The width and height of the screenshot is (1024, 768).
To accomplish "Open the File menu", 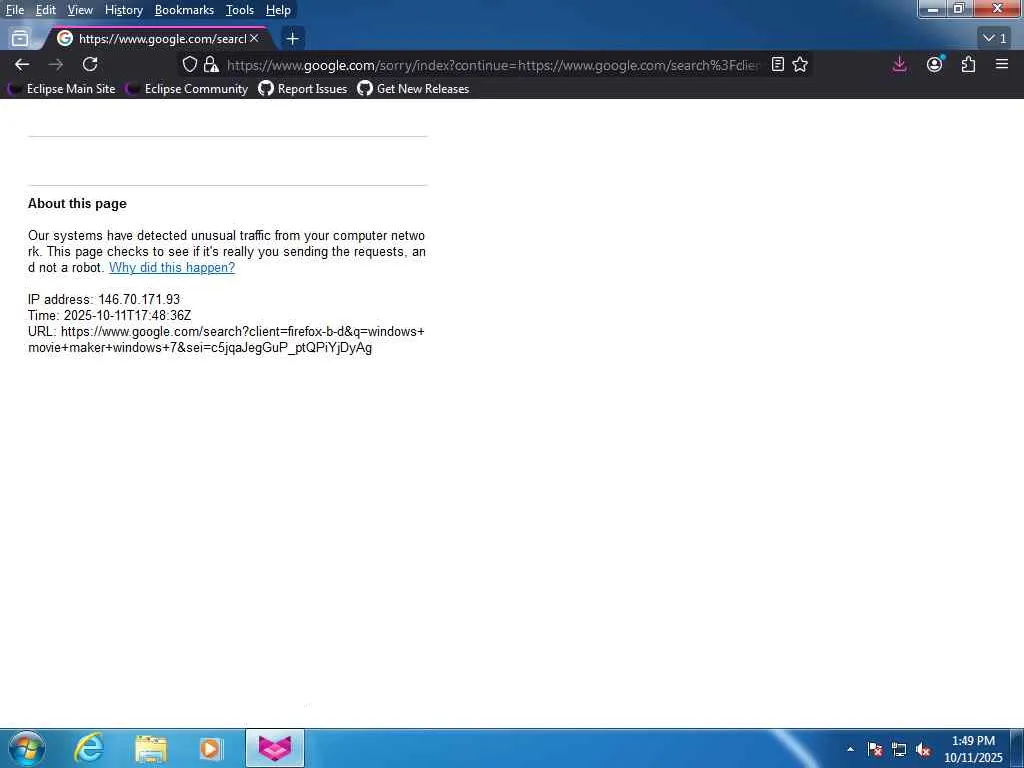I will pos(15,10).
